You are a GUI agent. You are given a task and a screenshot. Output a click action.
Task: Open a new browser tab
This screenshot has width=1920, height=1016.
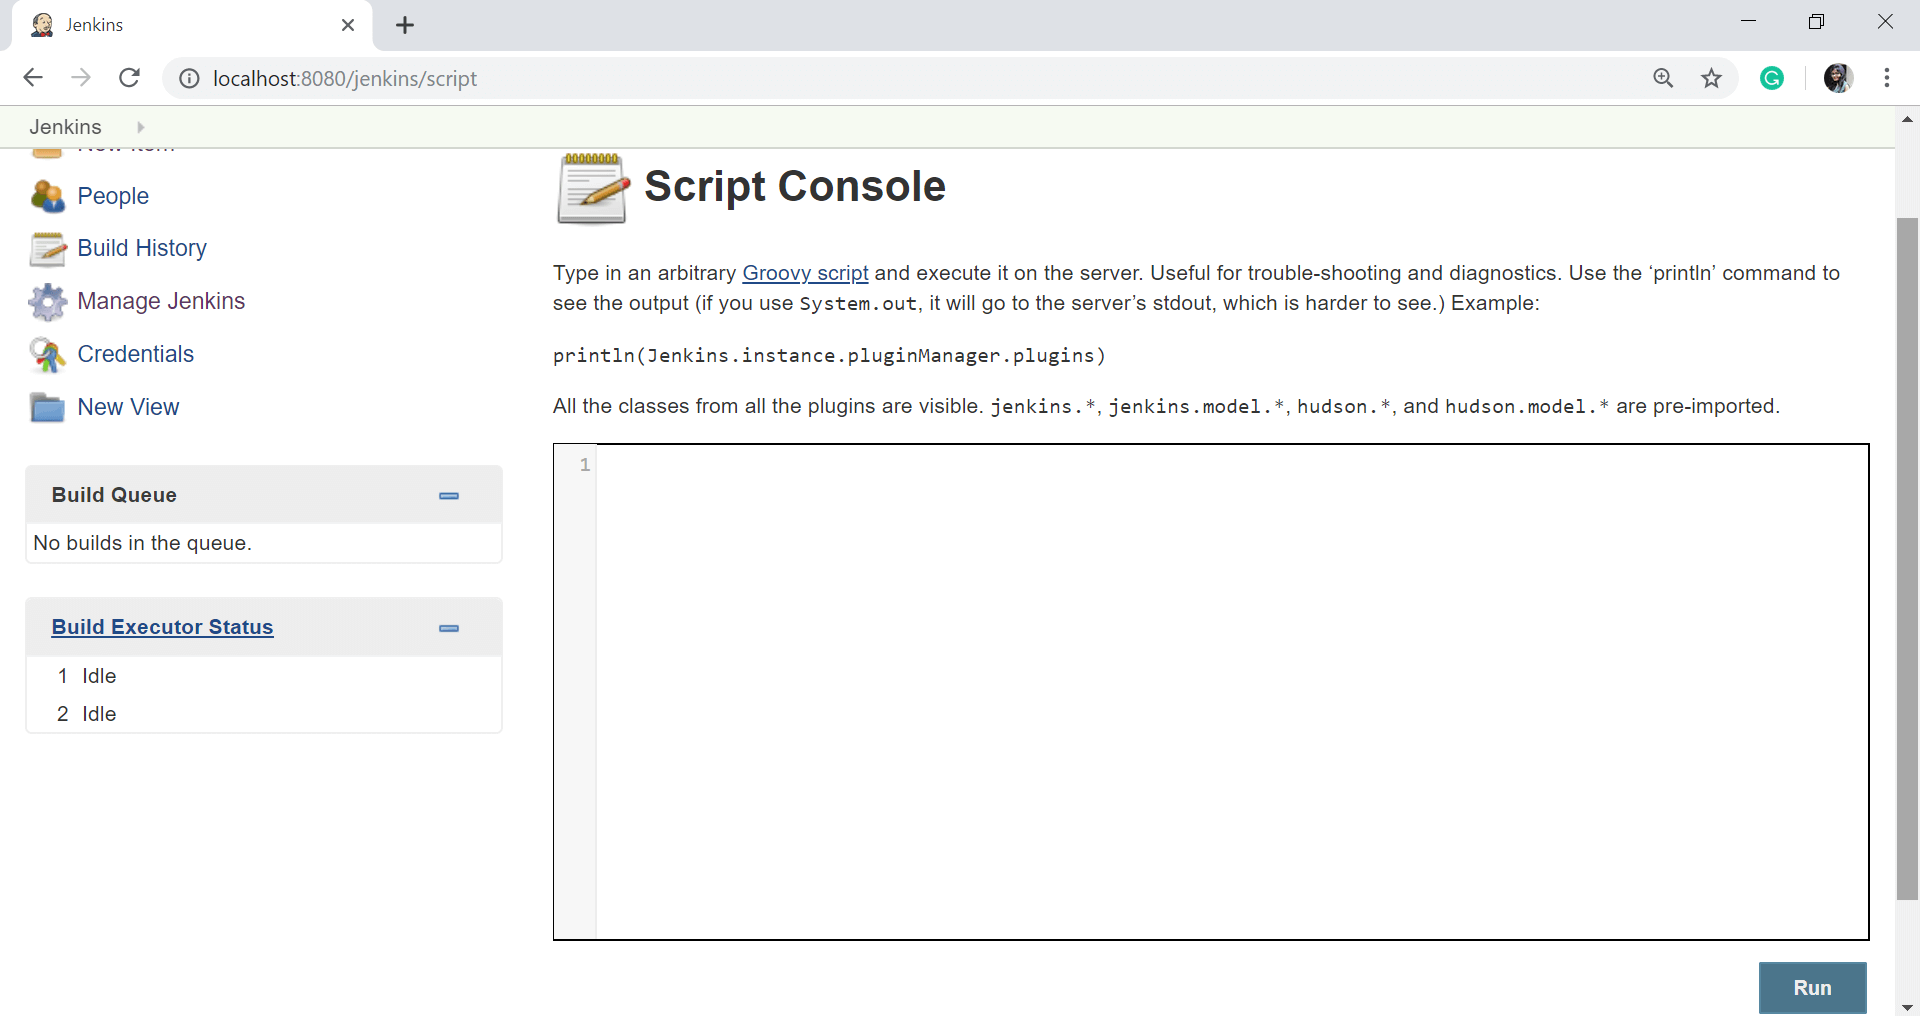405,25
